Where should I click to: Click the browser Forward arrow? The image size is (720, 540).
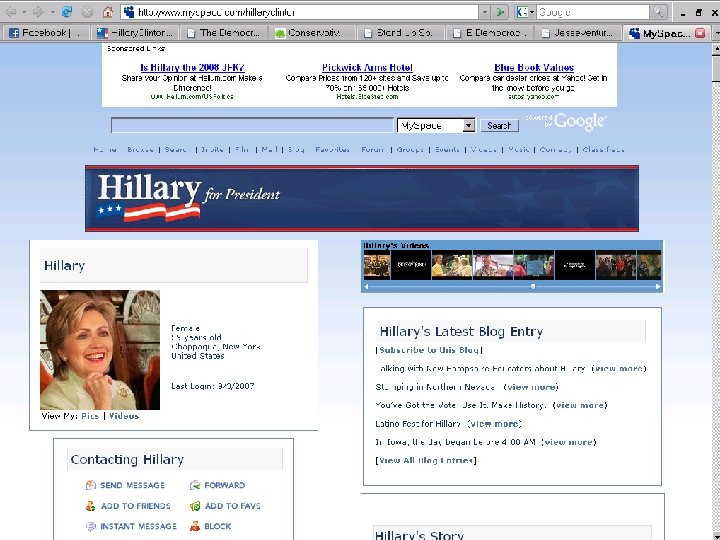(38, 12)
